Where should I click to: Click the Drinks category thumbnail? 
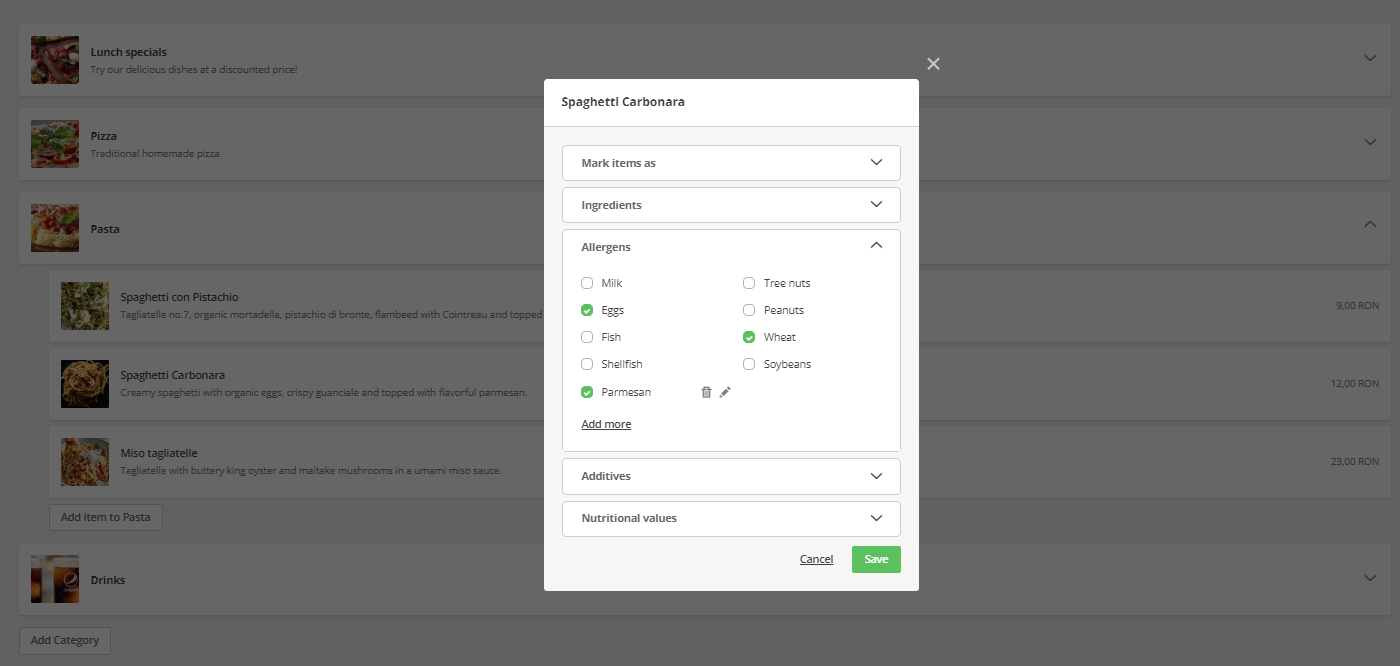(x=54, y=578)
